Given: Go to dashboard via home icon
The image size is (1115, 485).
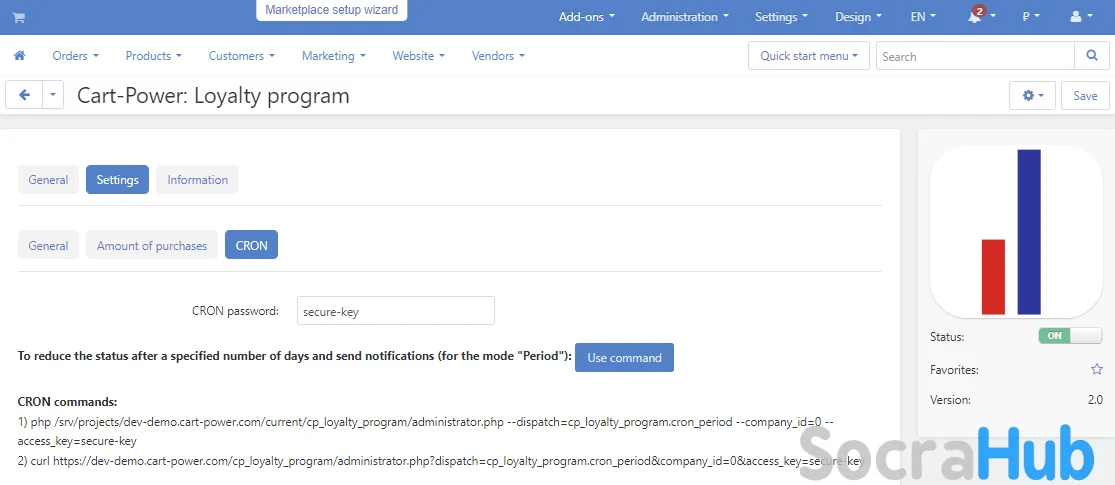Looking at the screenshot, I should pos(19,55).
